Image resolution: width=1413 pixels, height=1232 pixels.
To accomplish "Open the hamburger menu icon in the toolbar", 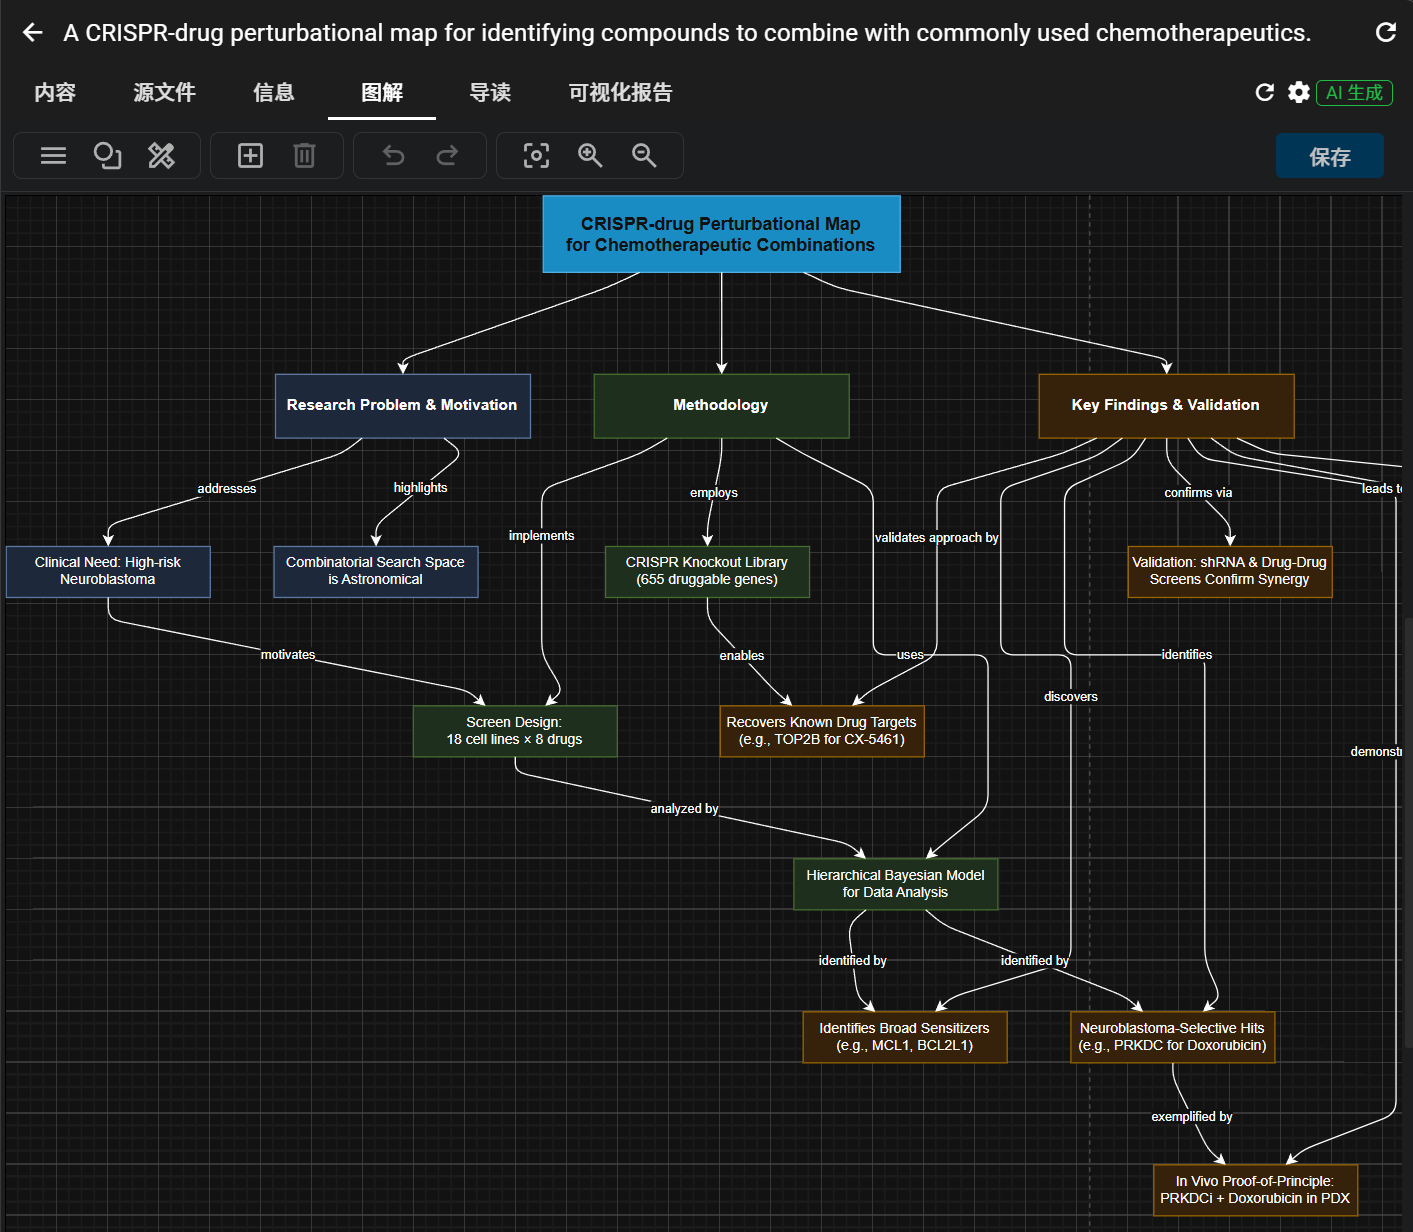I will pos(53,155).
